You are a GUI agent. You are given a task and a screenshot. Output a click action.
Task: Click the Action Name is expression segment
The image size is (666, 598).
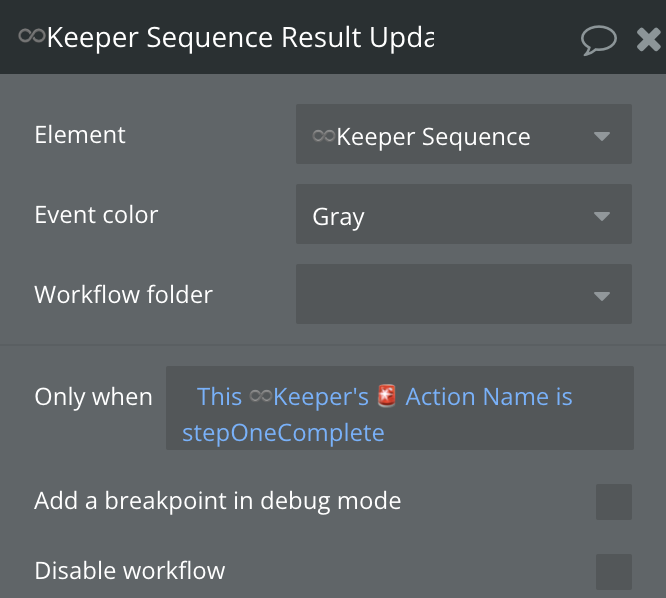[488, 397]
